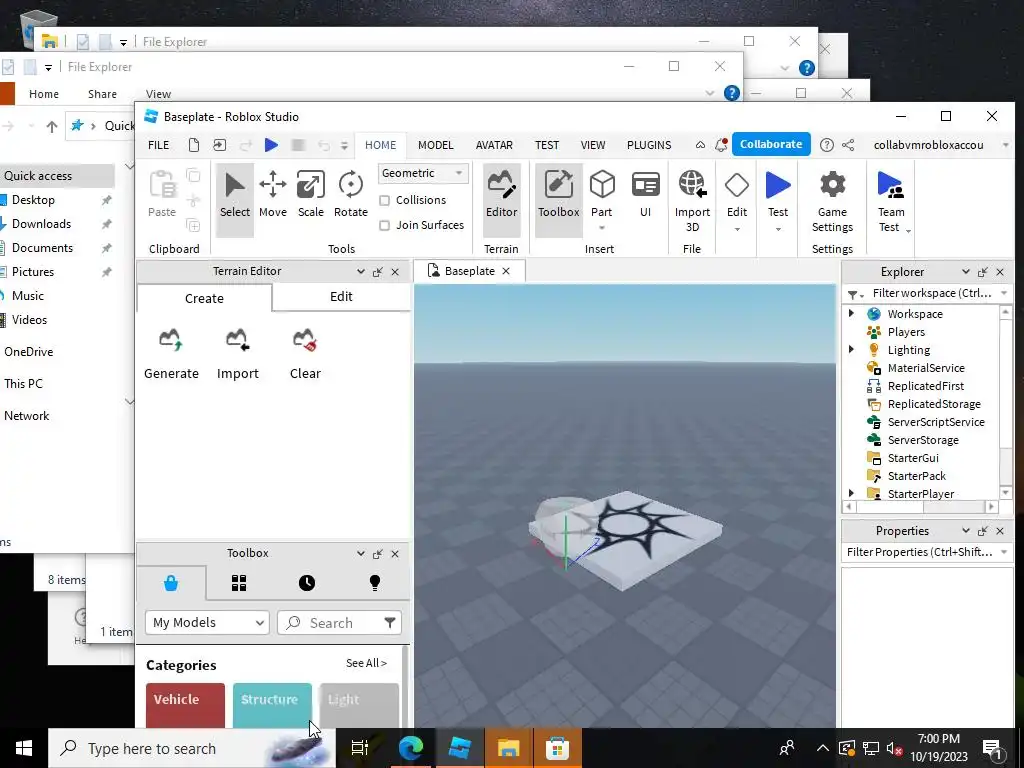Open the Marketplace tab in Toolbox
This screenshot has height=768, width=1024.
pos(171,583)
